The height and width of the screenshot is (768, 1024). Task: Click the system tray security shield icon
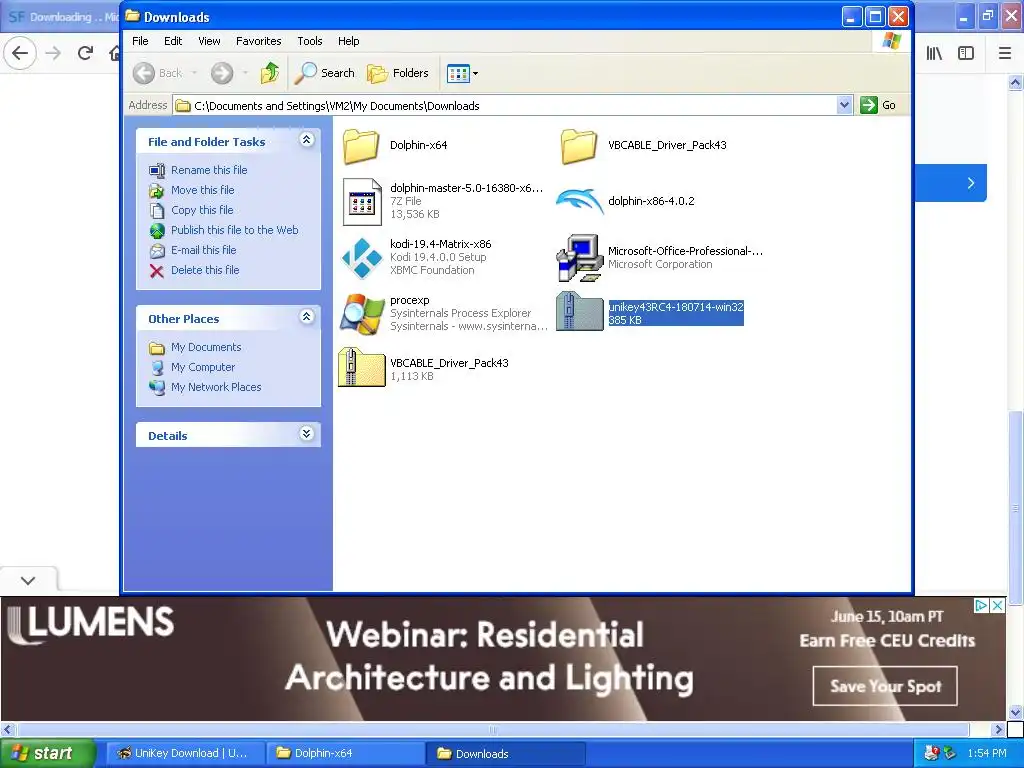[932, 754]
